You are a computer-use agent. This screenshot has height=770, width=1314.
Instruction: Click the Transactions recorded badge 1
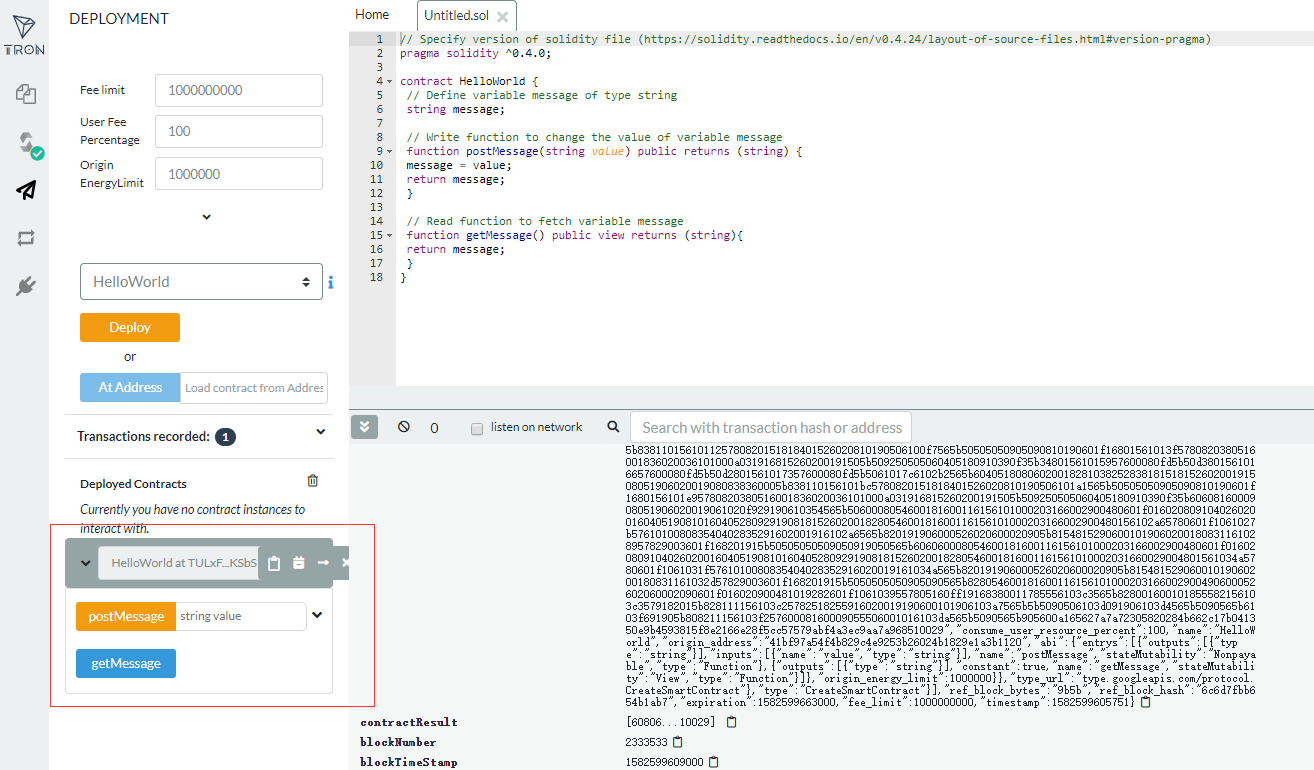(x=225, y=437)
